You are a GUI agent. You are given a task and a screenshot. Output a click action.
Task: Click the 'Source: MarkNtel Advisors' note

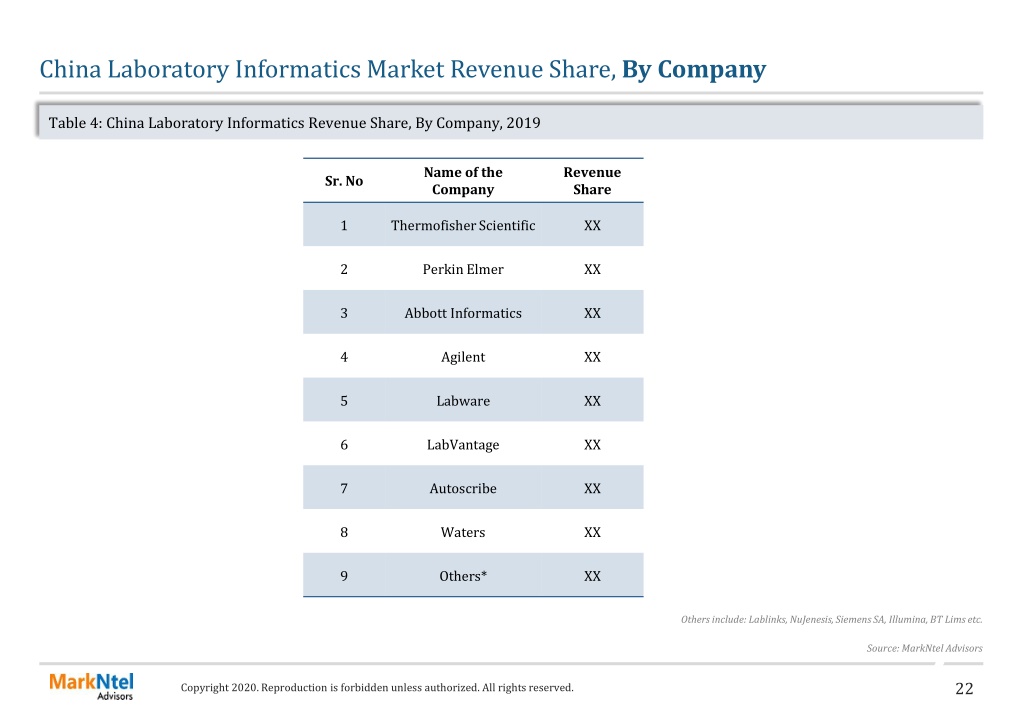click(x=924, y=648)
